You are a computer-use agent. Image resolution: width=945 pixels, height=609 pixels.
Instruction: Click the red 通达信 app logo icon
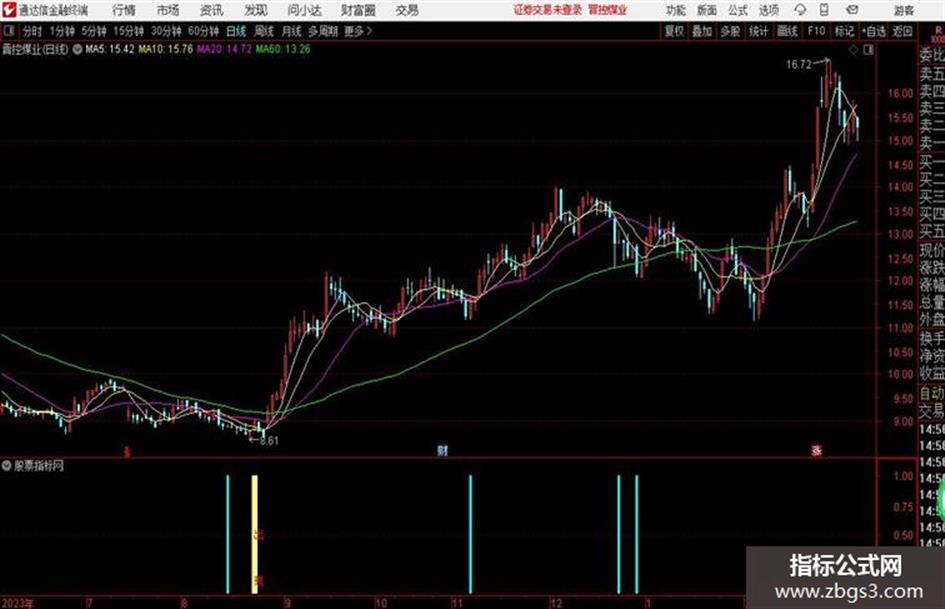(x=8, y=10)
